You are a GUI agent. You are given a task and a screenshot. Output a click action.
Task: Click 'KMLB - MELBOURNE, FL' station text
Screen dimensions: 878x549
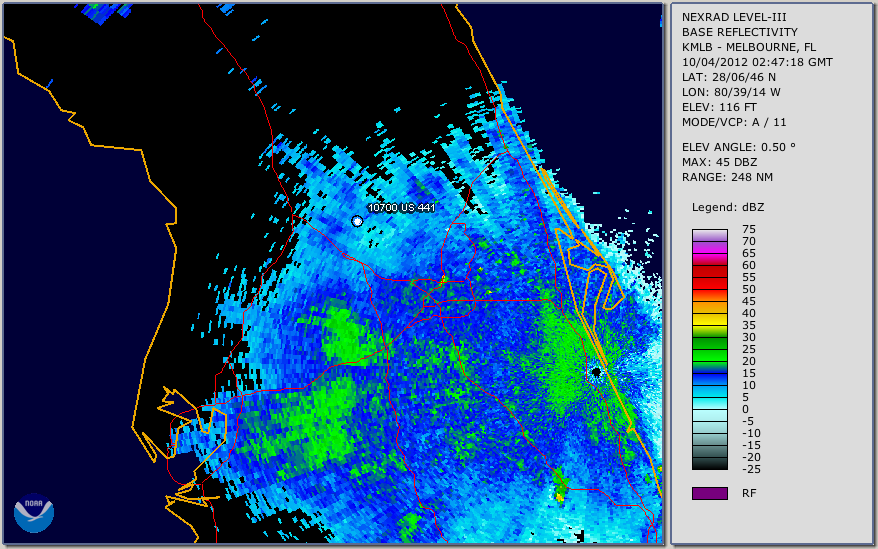[x=748, y=47]
